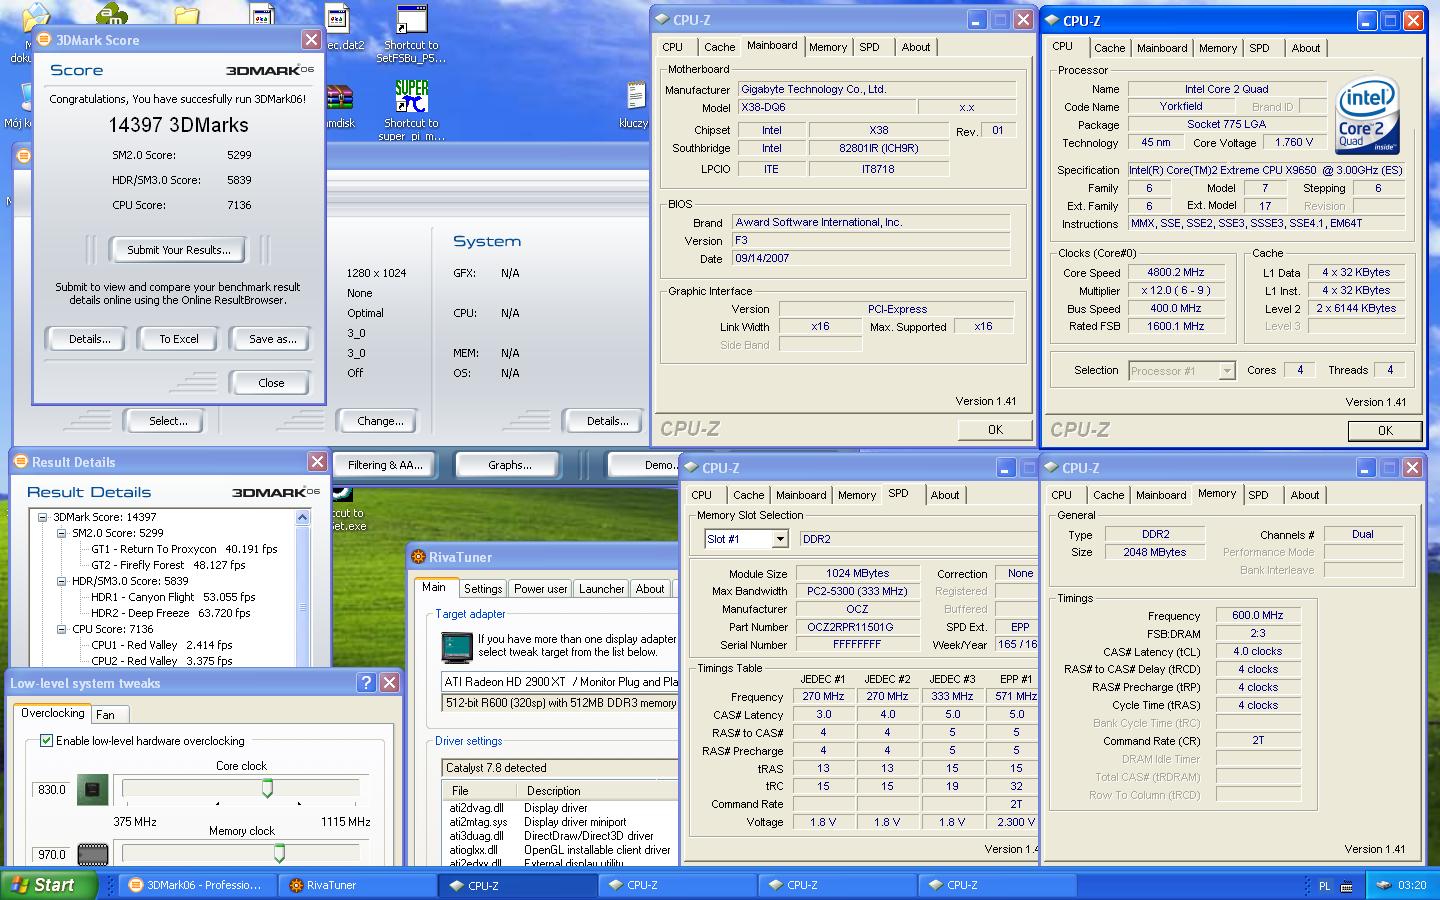The height and width of the screenshot is (900, 1440).
Task: Click memory Frequency value 600.0 MHz
Action: pyautogui.click(x=1258, y=615)
